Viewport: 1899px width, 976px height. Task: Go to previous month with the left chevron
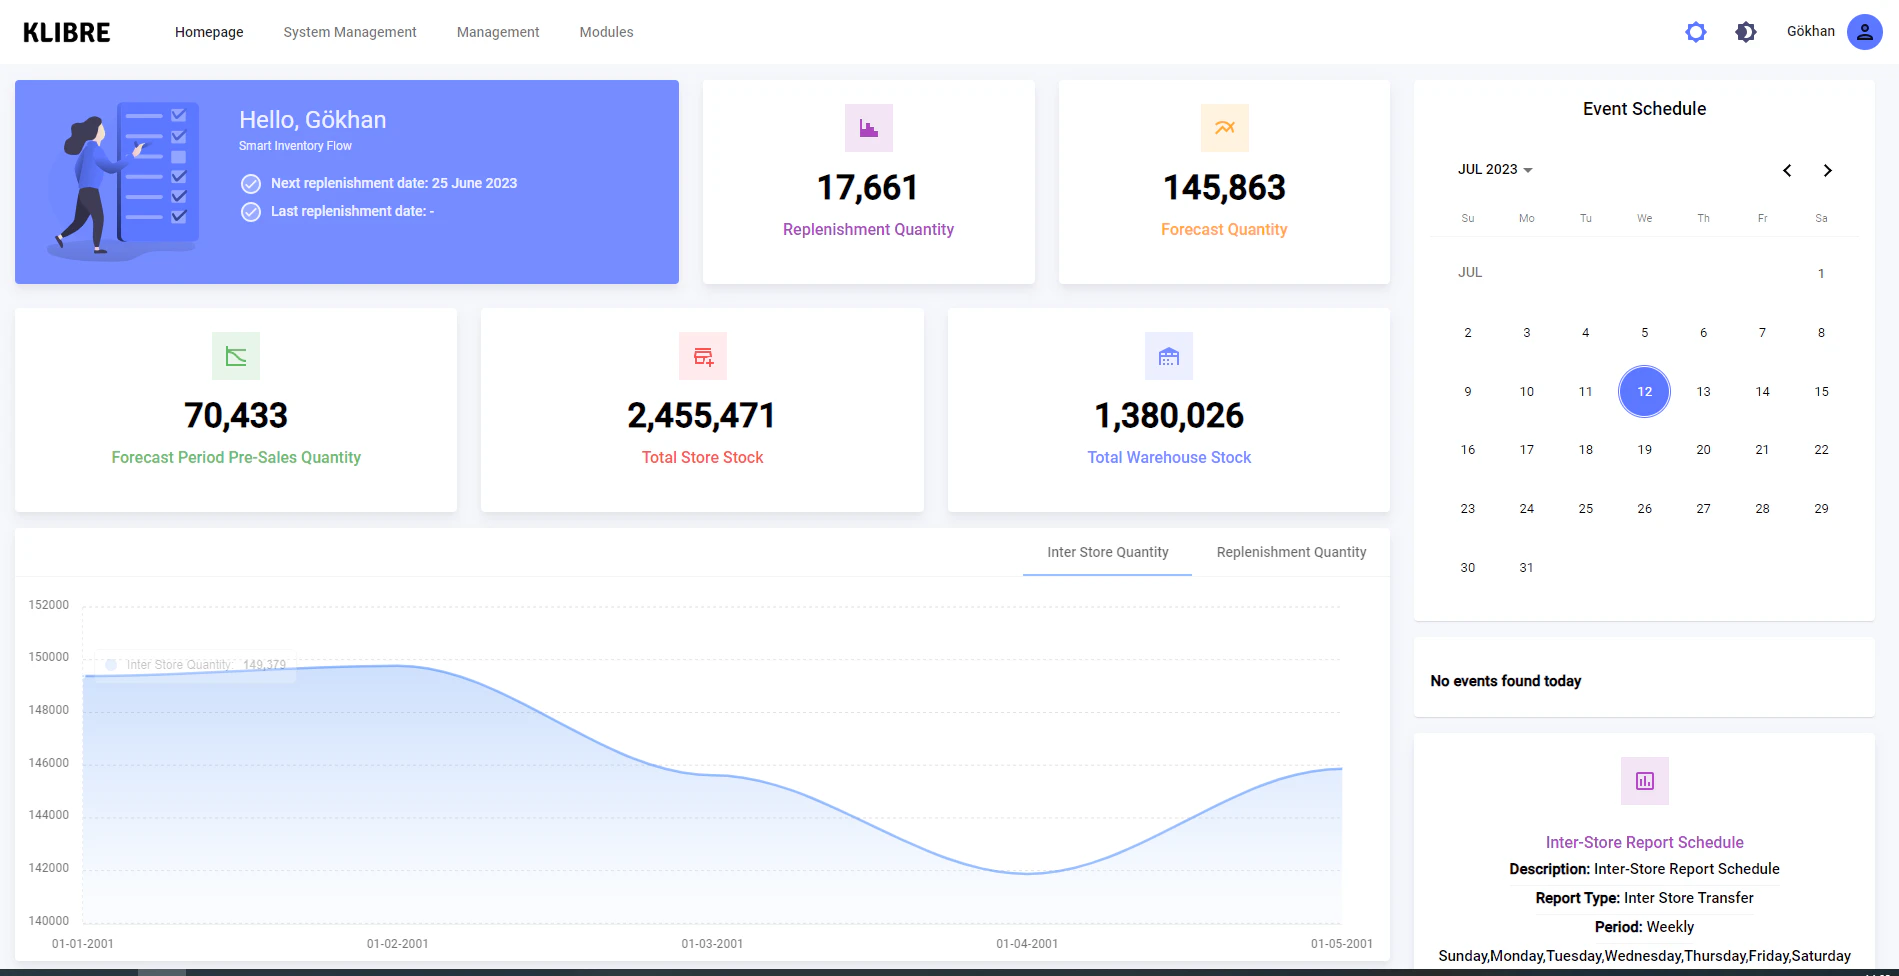coord(1787,170)
